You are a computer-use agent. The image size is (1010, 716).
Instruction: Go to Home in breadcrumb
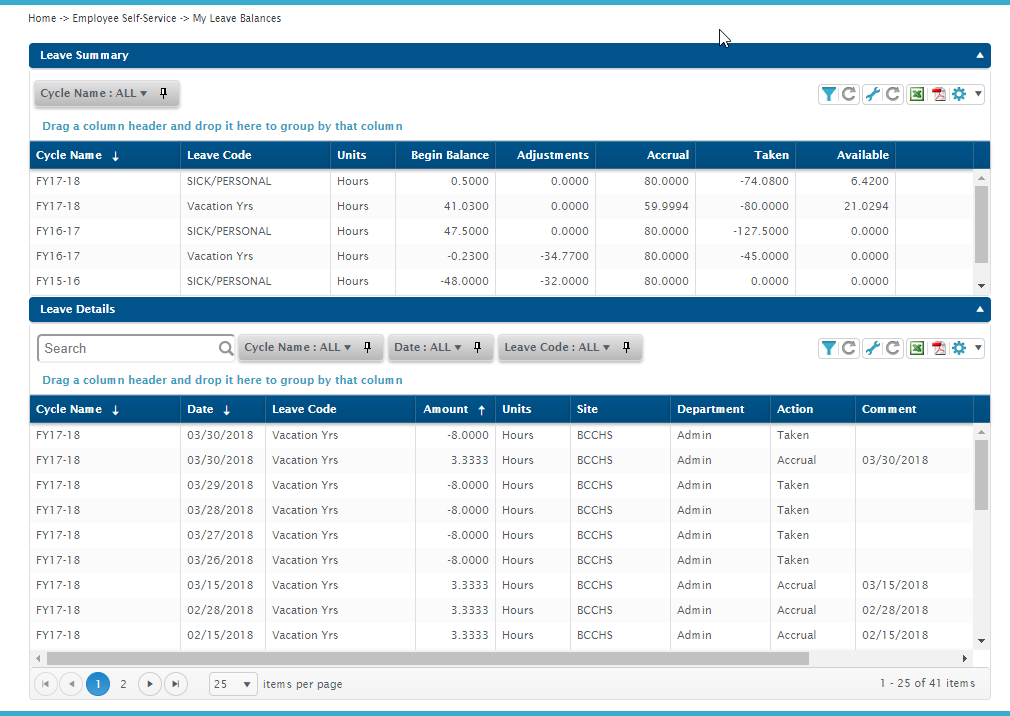click(42, 18)
